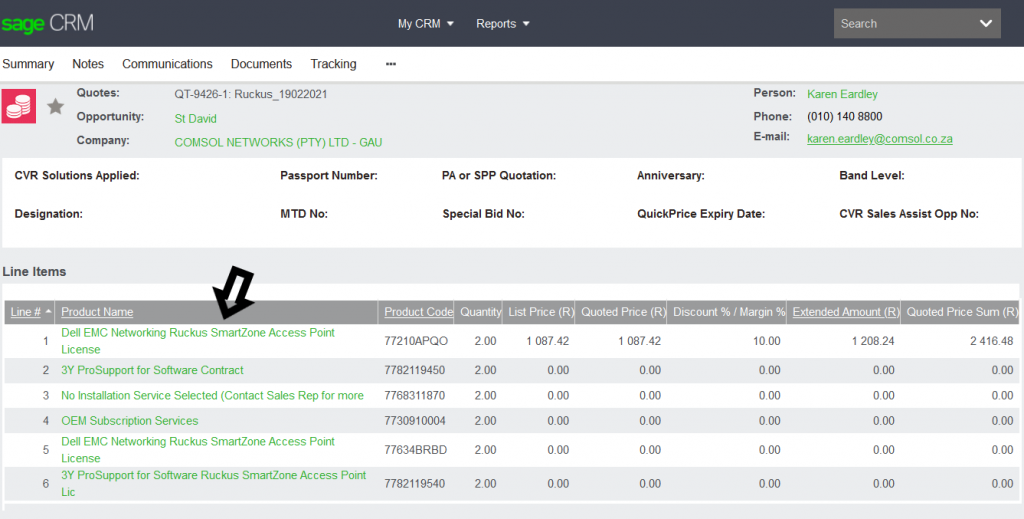1024x519 pixels.
Task: Click the red quotes coins icon
Action: tap(19, 106)
